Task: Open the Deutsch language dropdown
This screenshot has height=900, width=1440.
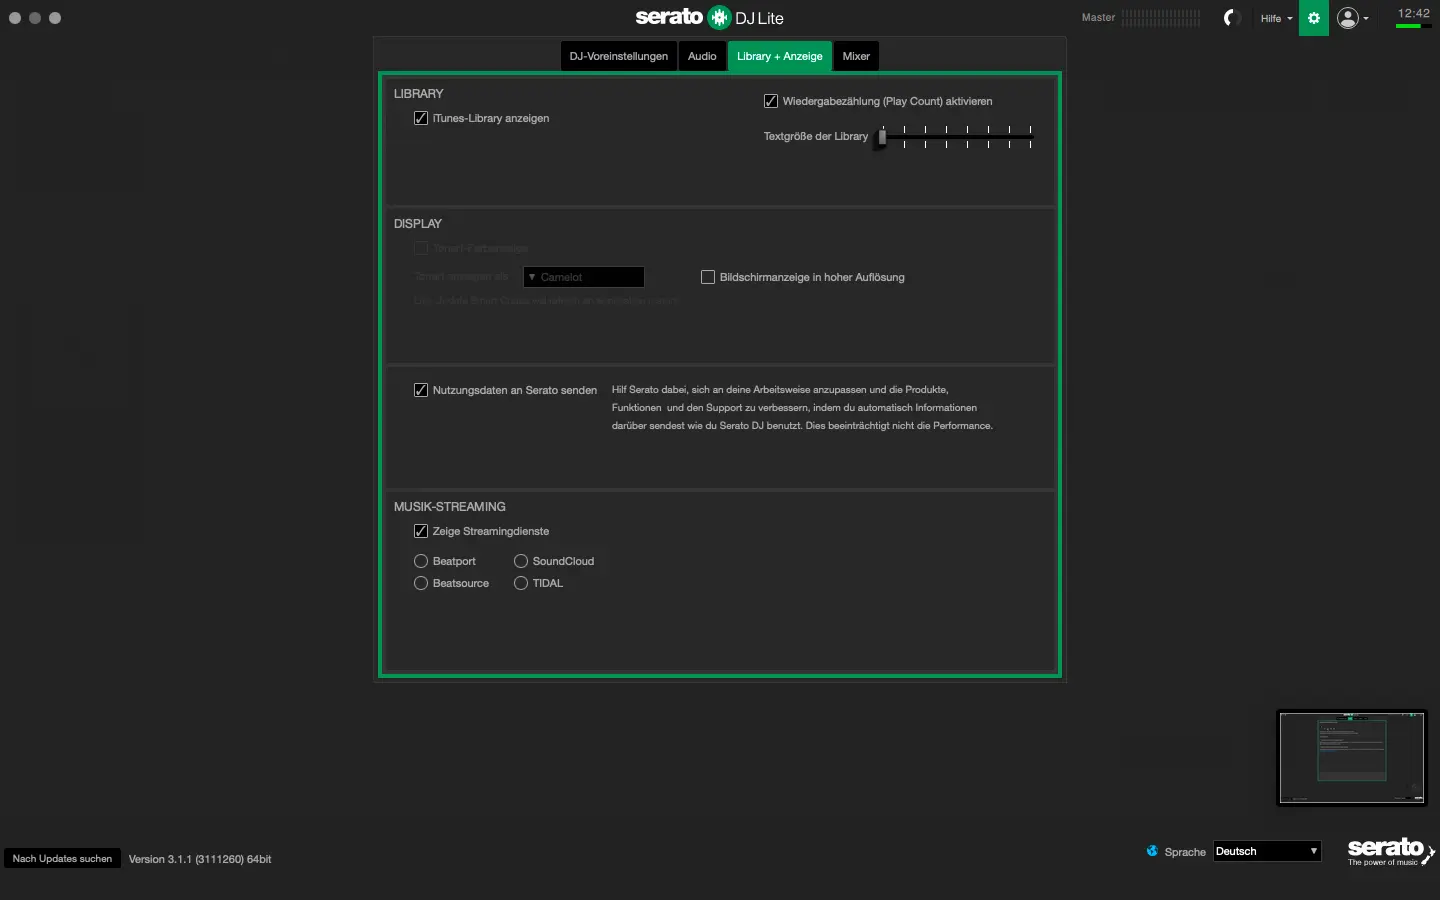Action: [x=1267, y=851]
